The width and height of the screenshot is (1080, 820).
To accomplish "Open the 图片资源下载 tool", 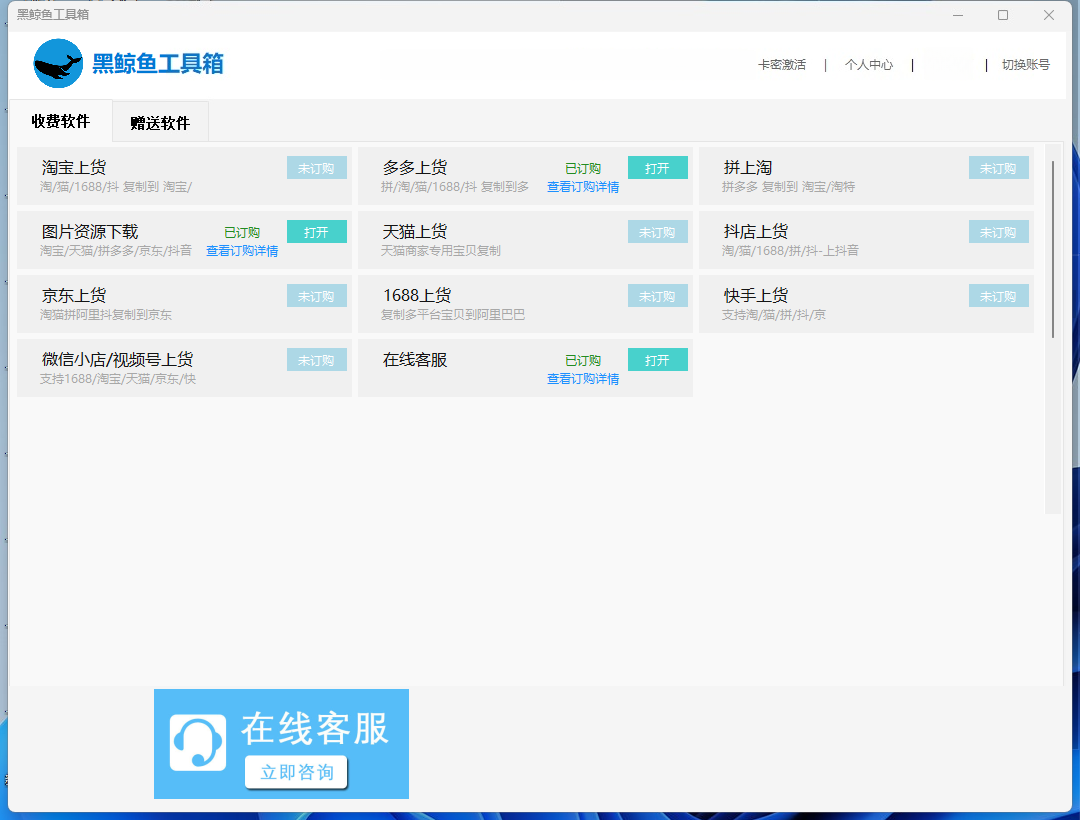I will click(316, 232).
